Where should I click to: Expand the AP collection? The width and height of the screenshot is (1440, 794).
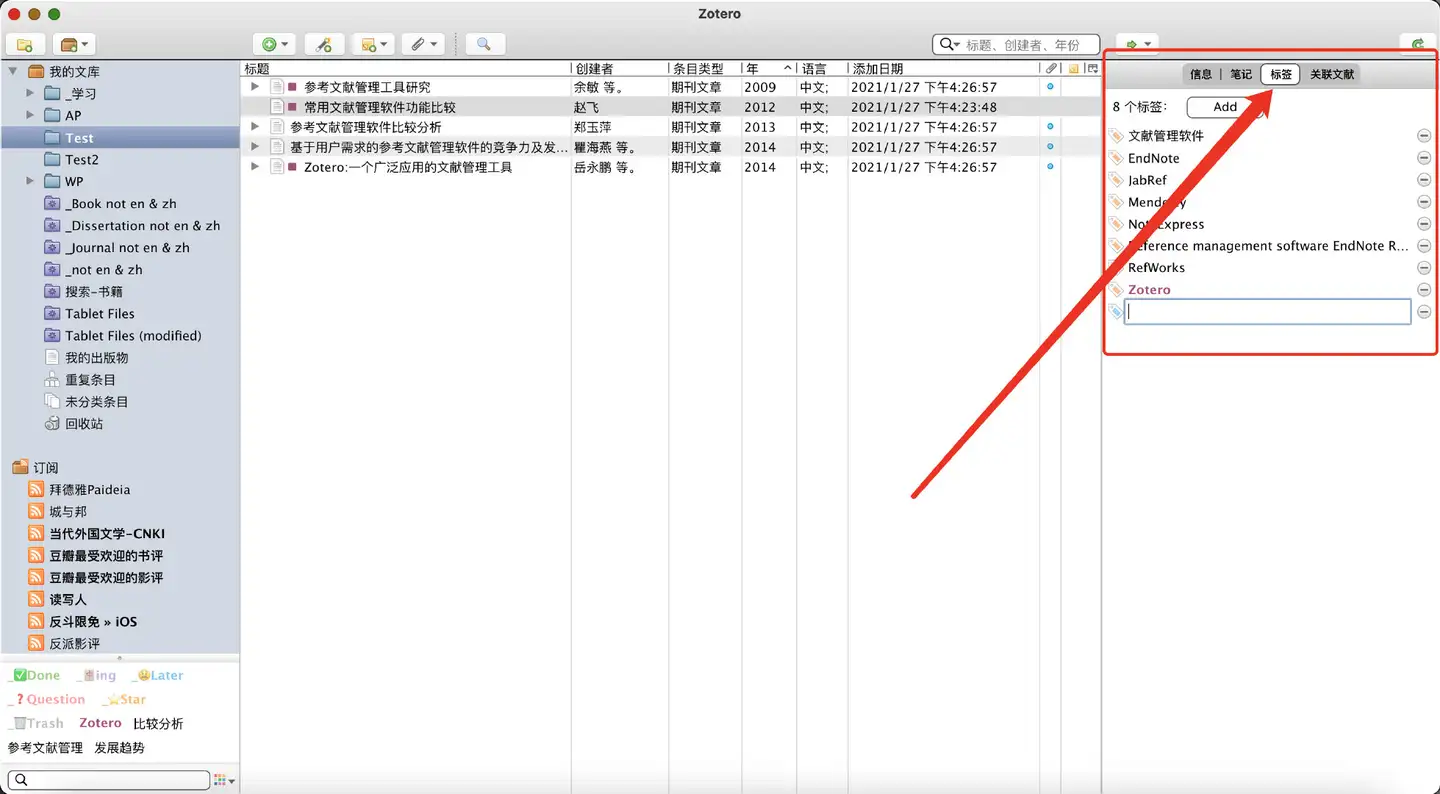[x=31, y=115]
